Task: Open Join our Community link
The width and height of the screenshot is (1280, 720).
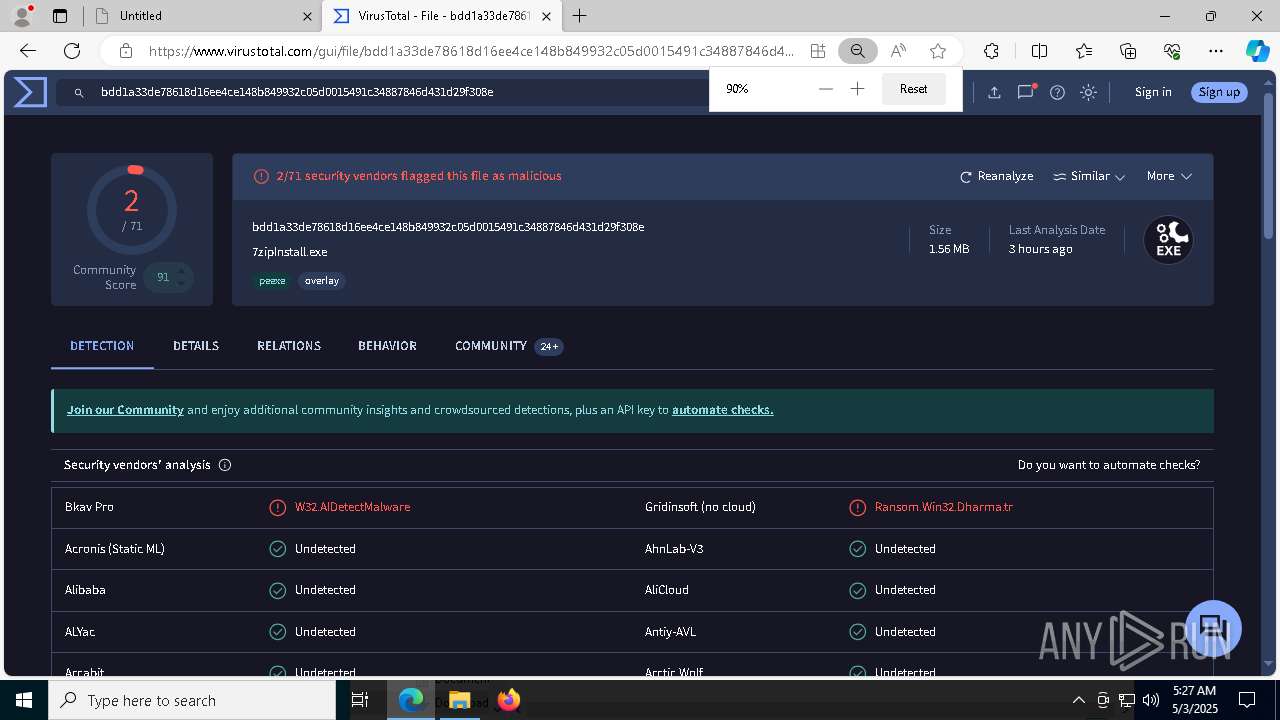Action: [125, 410]
